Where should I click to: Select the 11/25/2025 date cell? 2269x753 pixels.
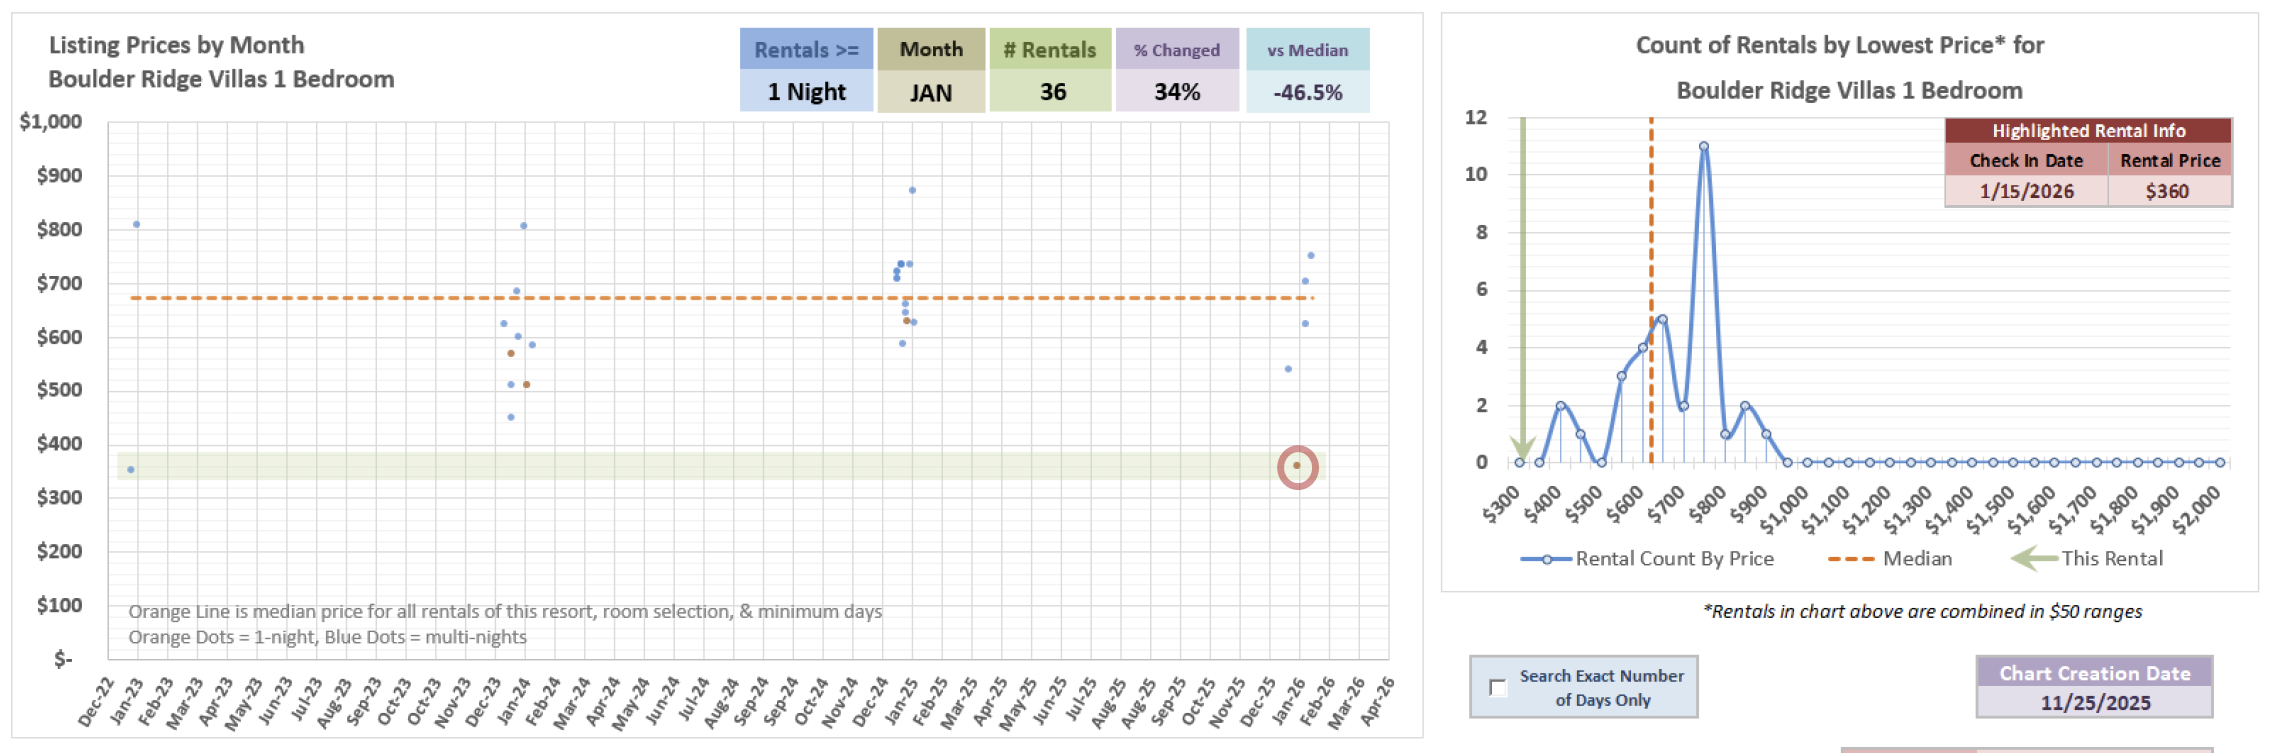click(2094, 702)
